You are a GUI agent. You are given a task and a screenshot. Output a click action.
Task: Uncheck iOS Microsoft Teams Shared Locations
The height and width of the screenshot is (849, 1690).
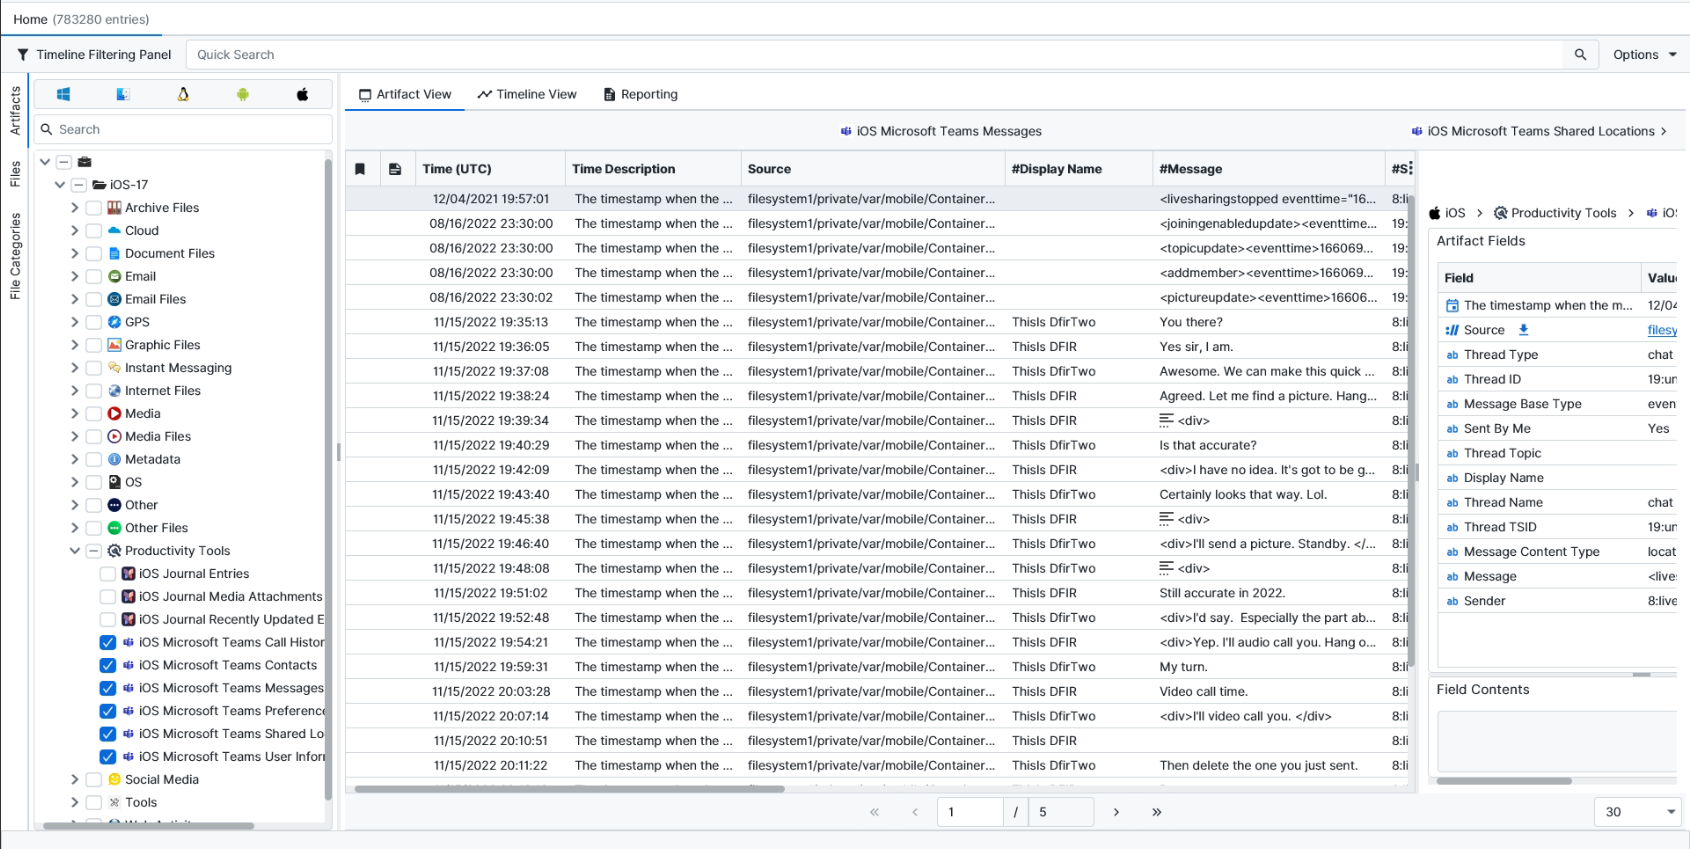point(108,734)
